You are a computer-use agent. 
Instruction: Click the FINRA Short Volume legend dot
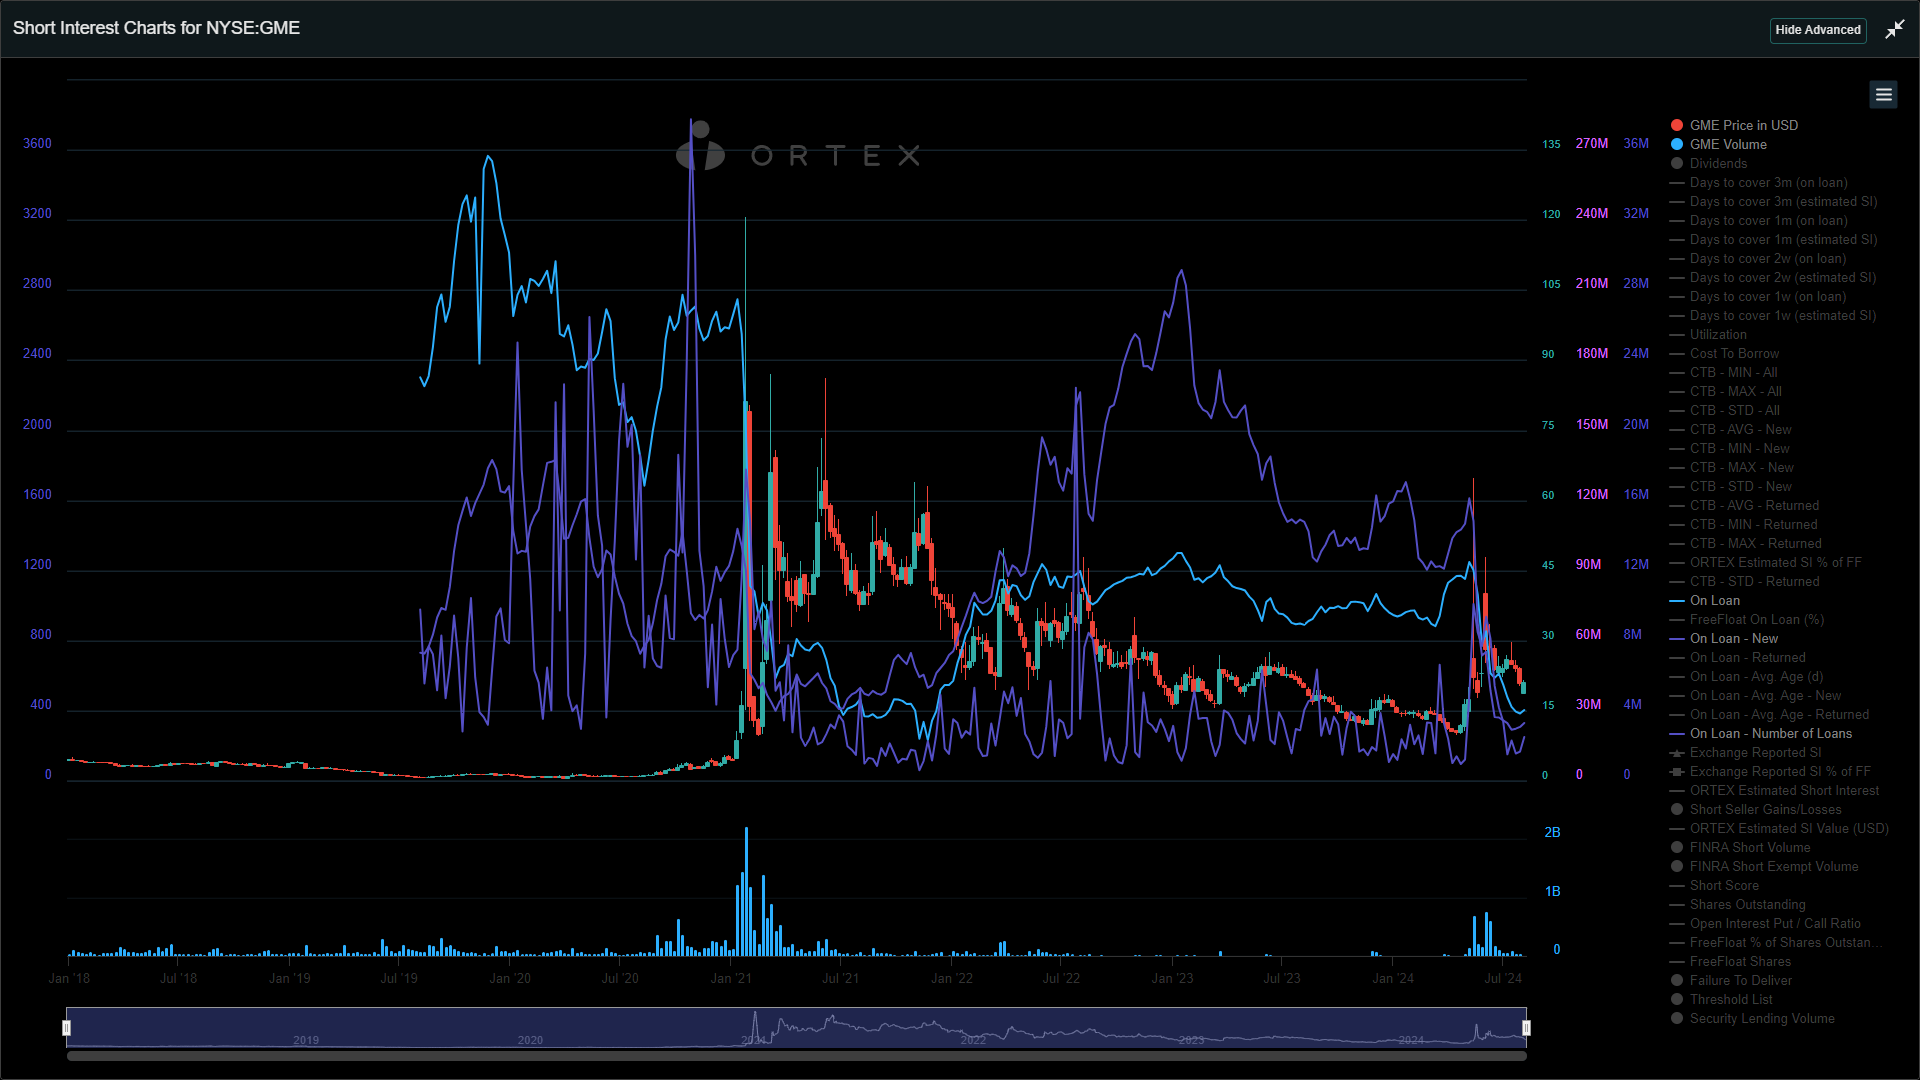tap(1676, 847)
